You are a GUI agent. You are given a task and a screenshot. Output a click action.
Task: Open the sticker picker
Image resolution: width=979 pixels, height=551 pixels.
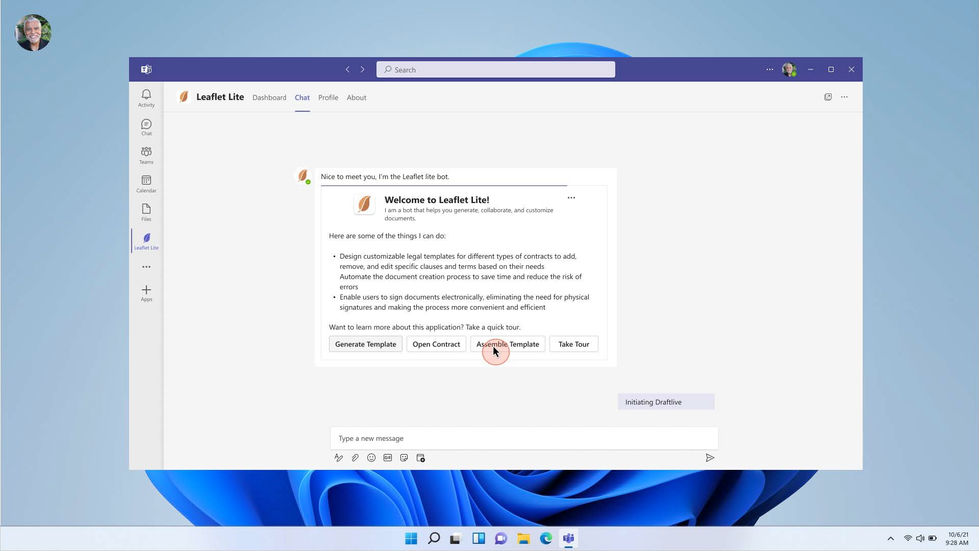click(x=404, y=457)
